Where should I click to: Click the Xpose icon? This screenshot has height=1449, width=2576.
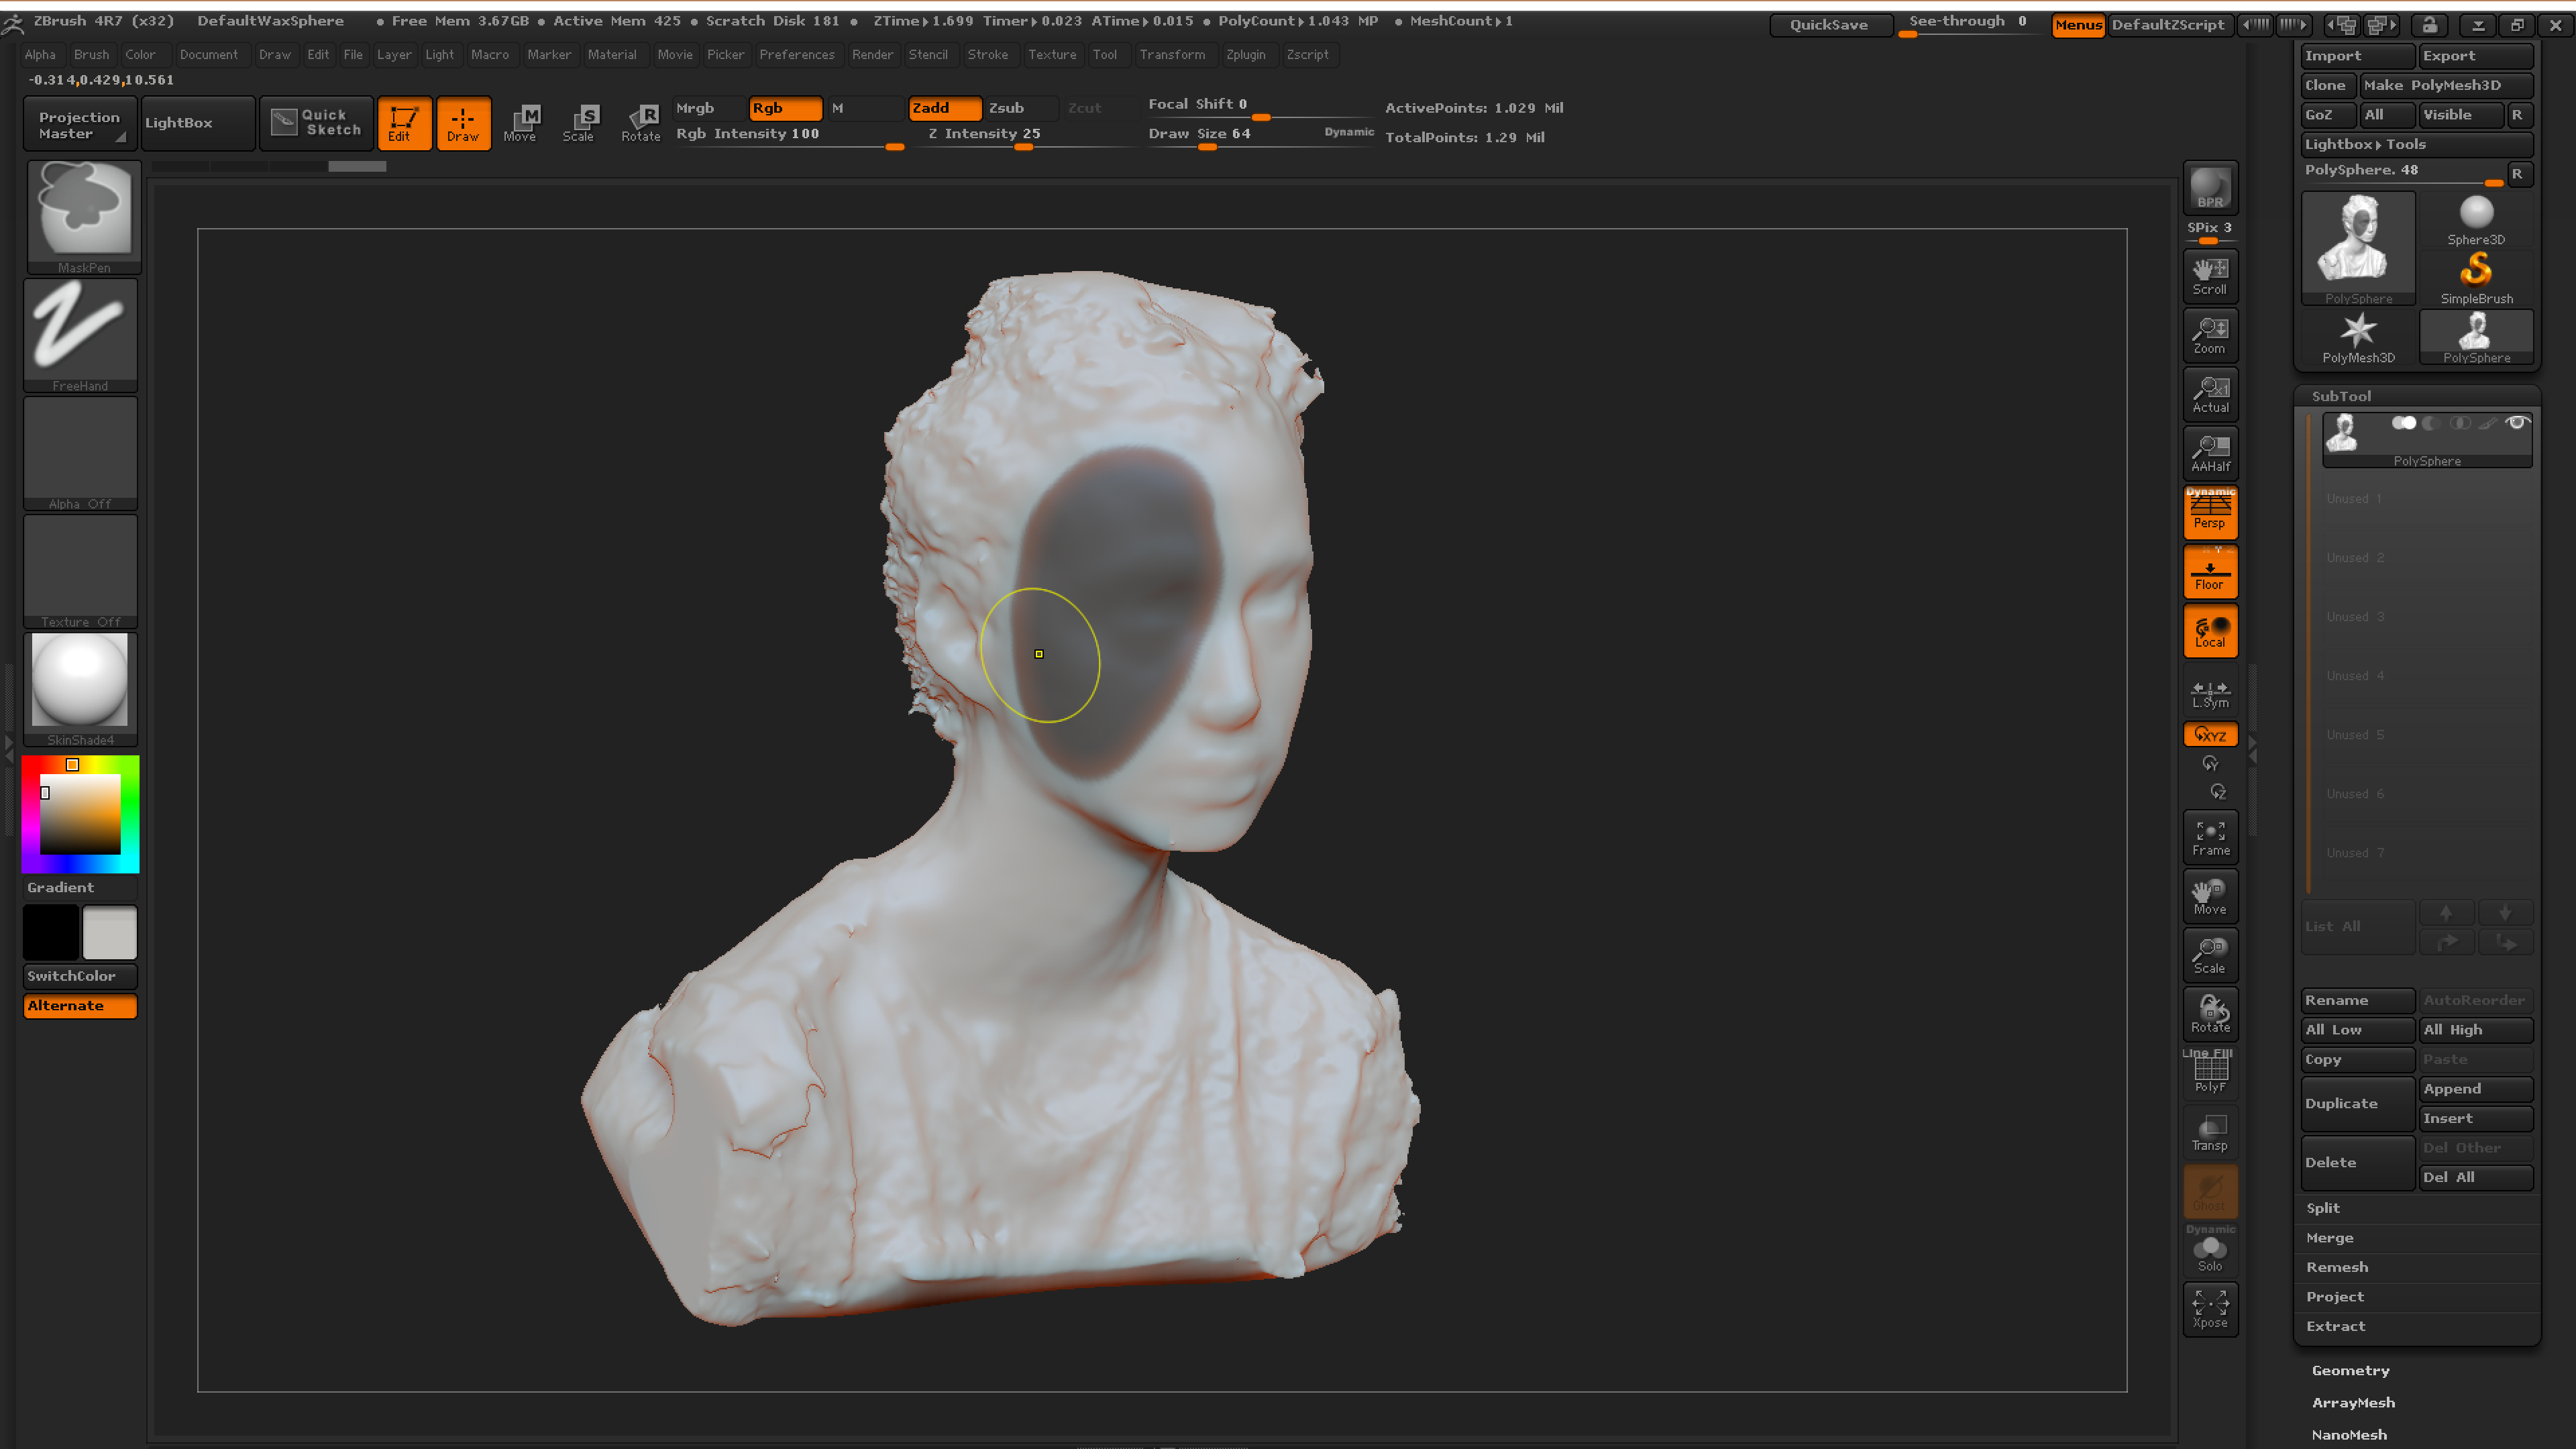[2209, 1309]
